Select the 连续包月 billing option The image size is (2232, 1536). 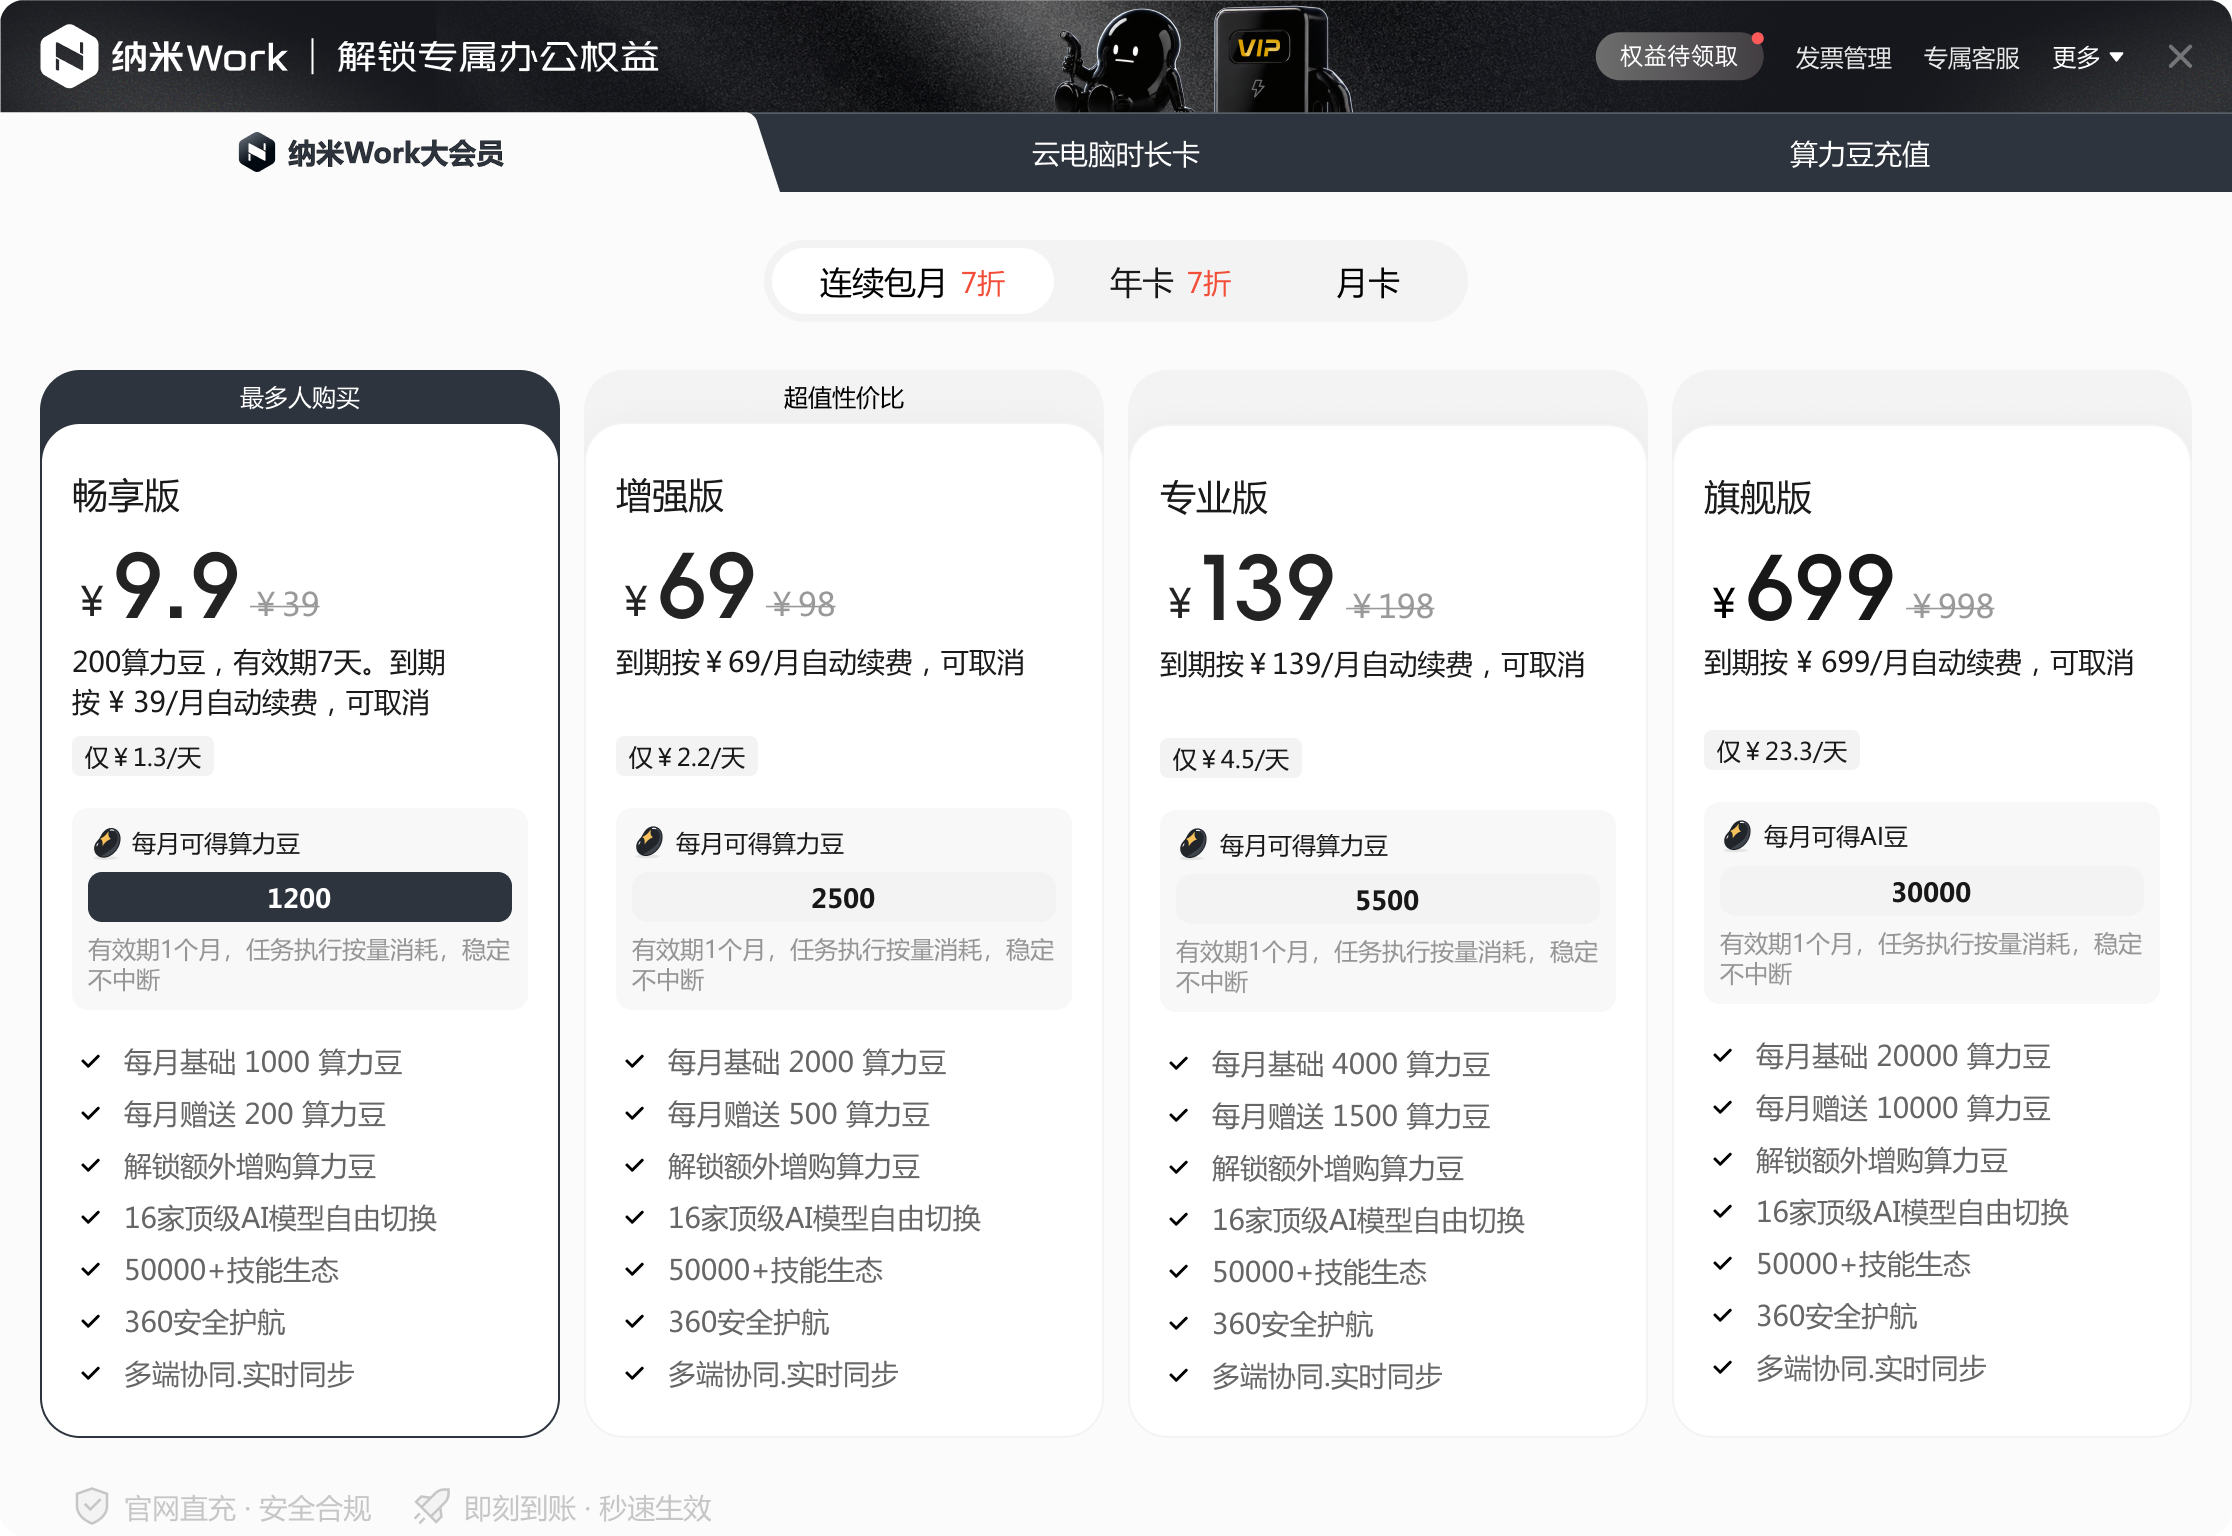913,282
